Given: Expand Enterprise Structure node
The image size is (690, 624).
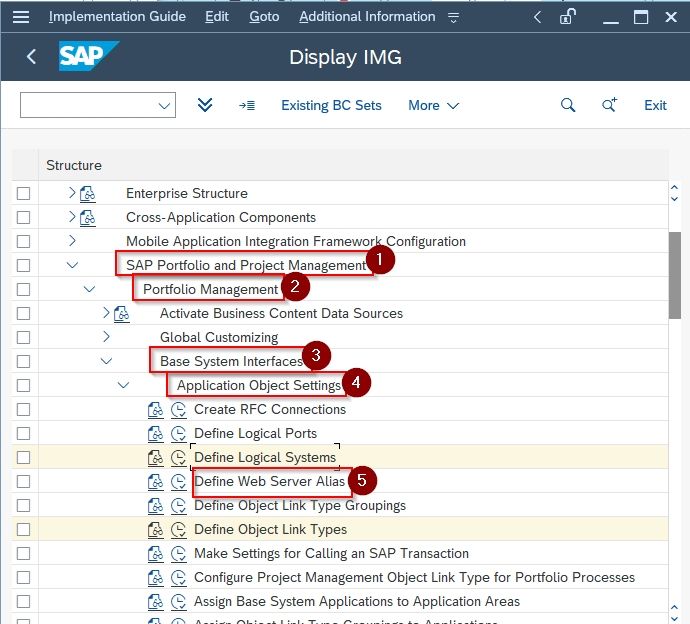Looking at the screenshot, I should coord(72,192).
